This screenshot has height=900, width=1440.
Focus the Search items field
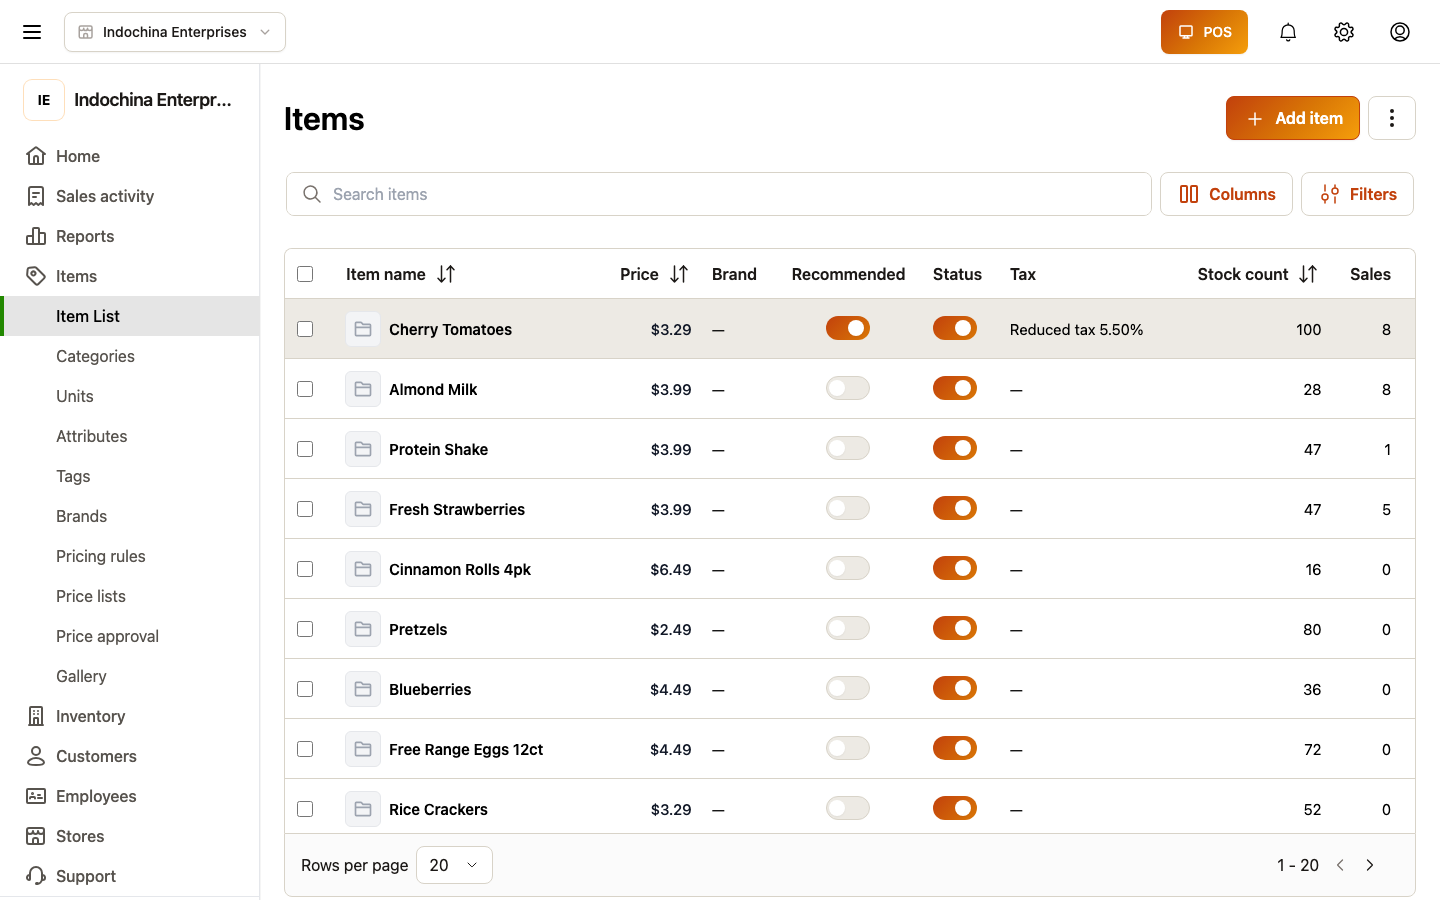[719, 194]
